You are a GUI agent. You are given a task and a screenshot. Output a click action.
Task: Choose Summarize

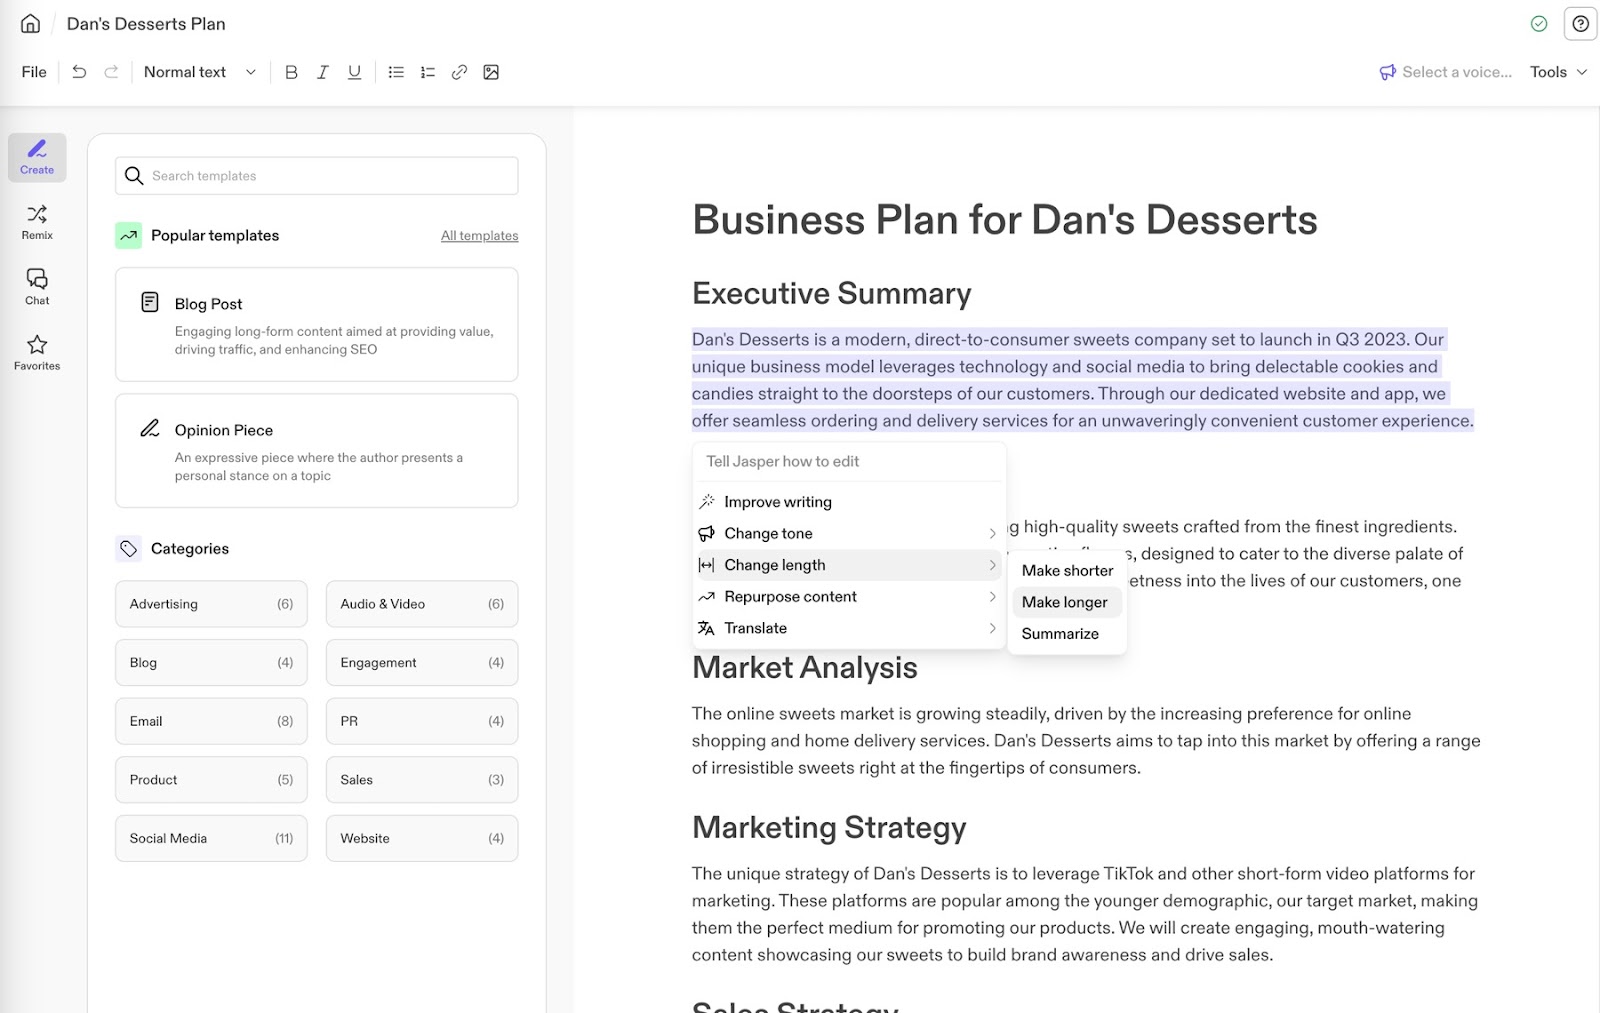1067,634
